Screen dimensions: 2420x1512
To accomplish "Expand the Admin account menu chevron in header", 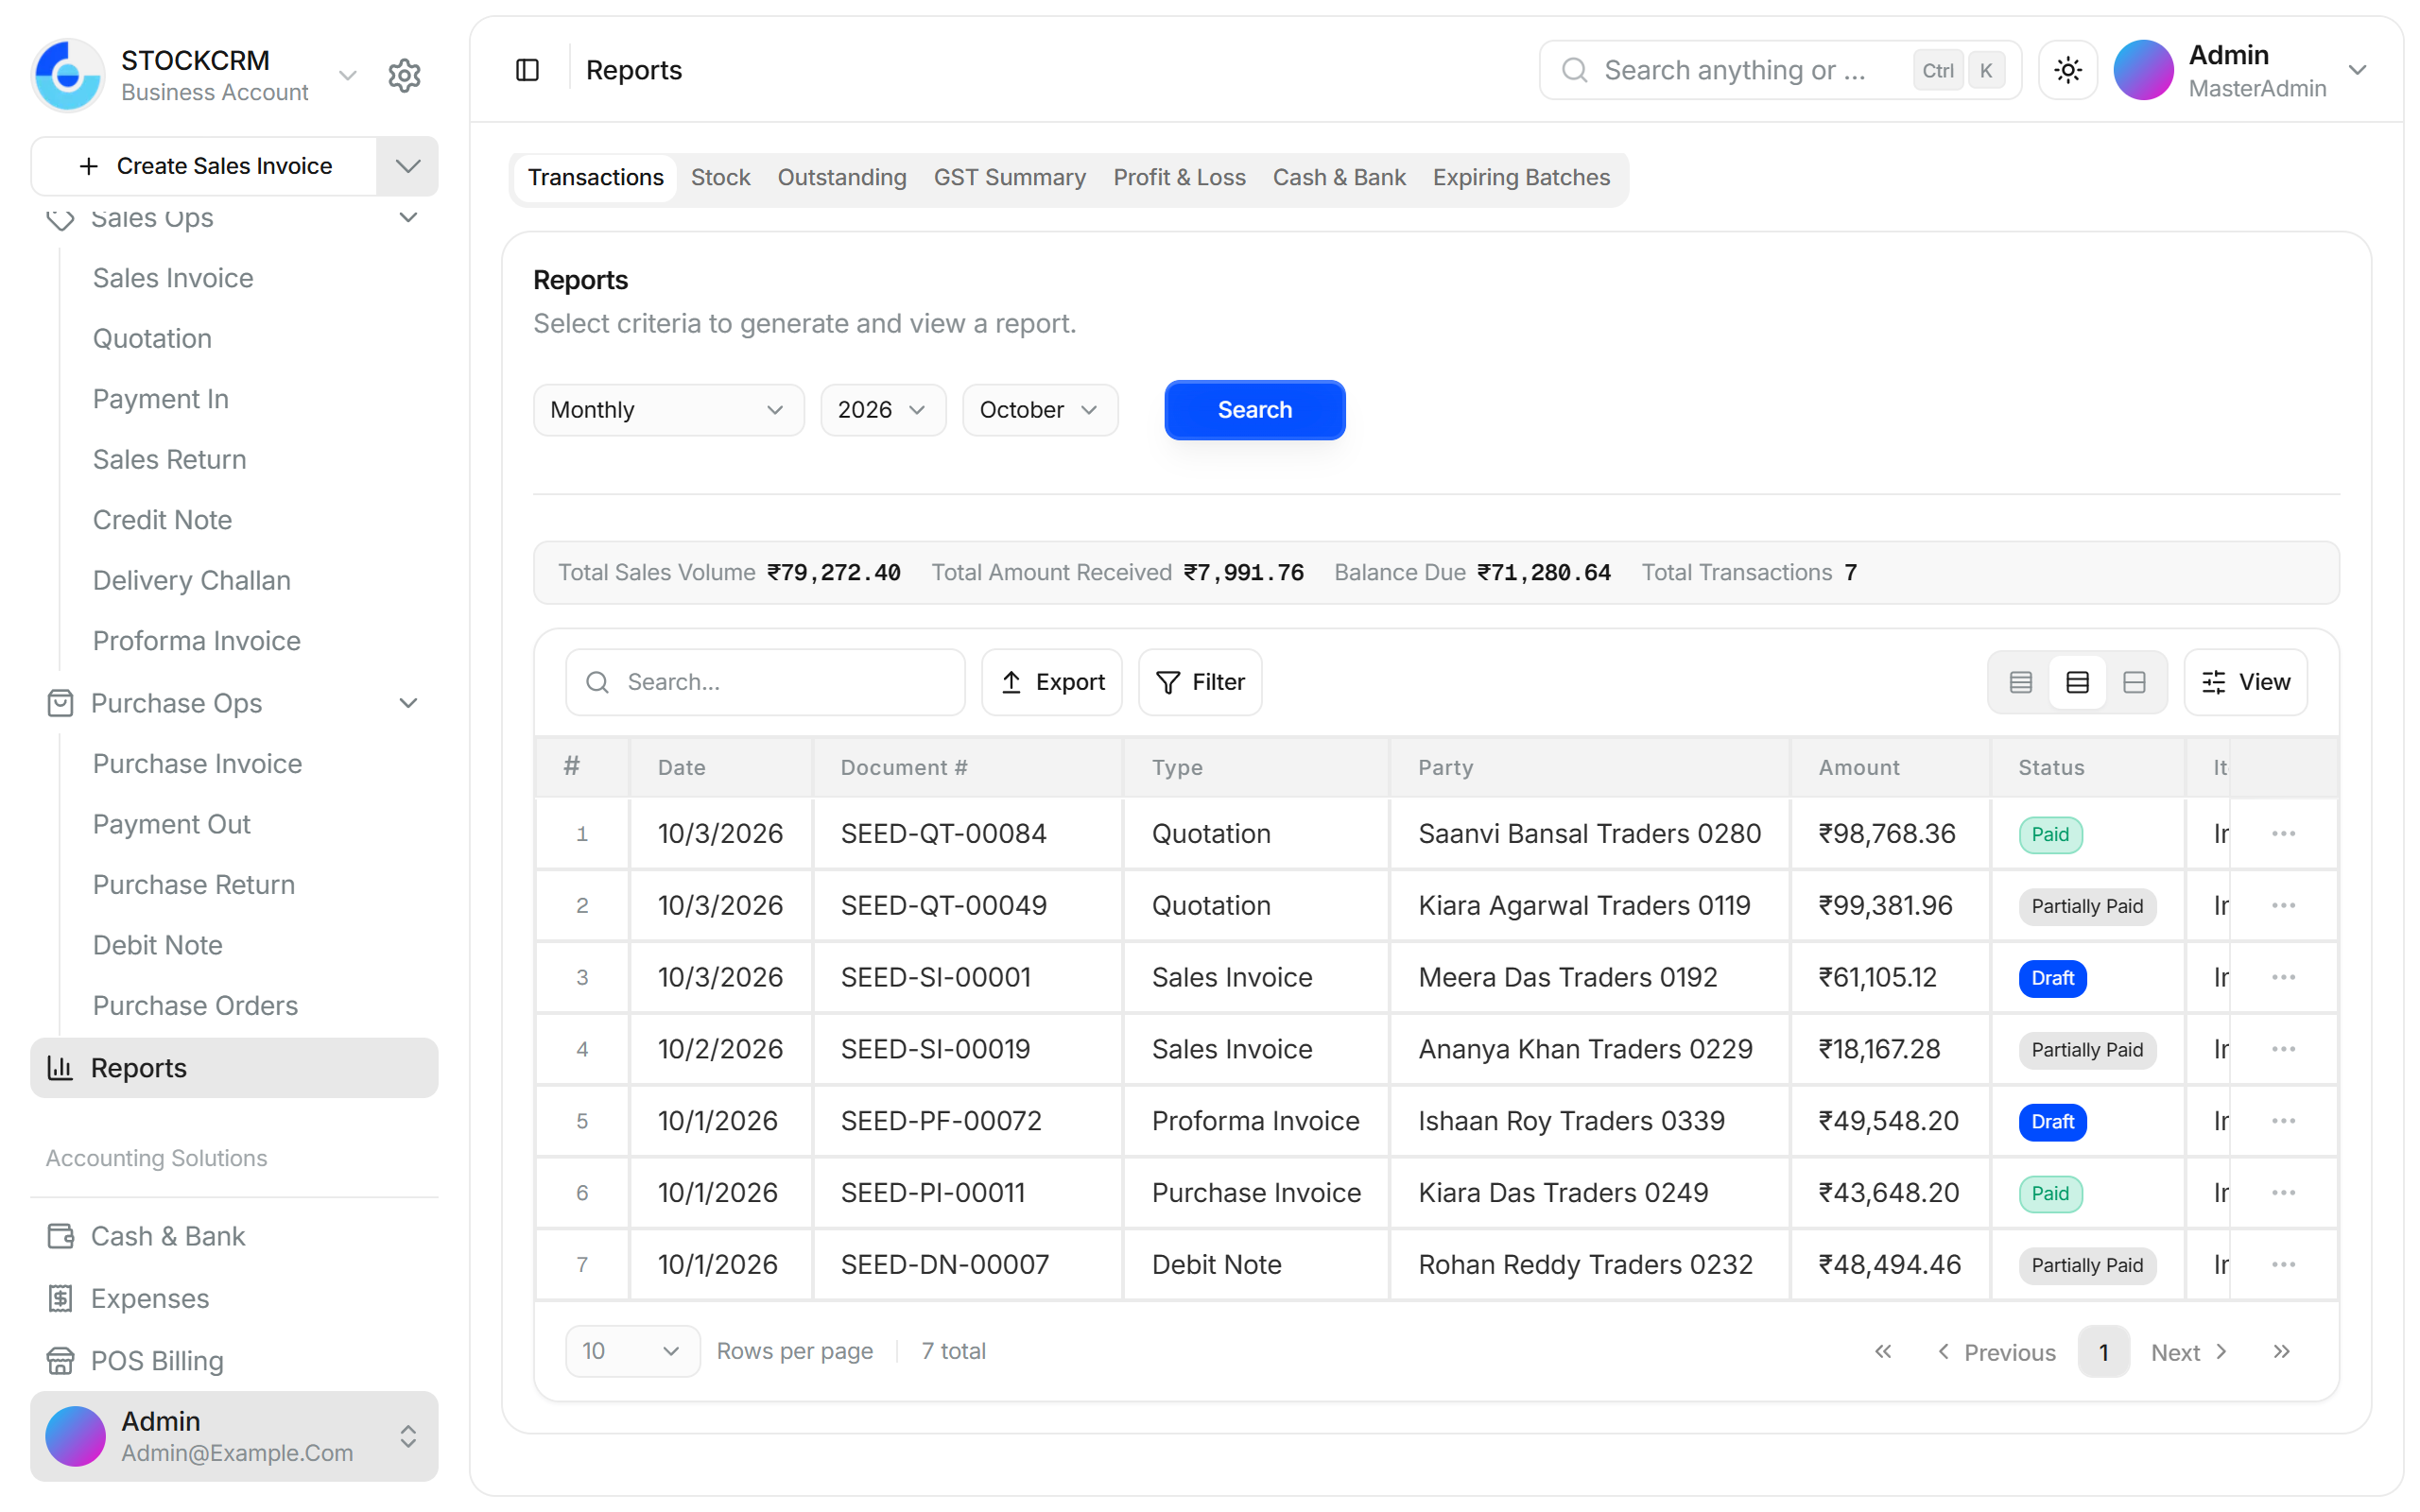I will pos(2357,70).
